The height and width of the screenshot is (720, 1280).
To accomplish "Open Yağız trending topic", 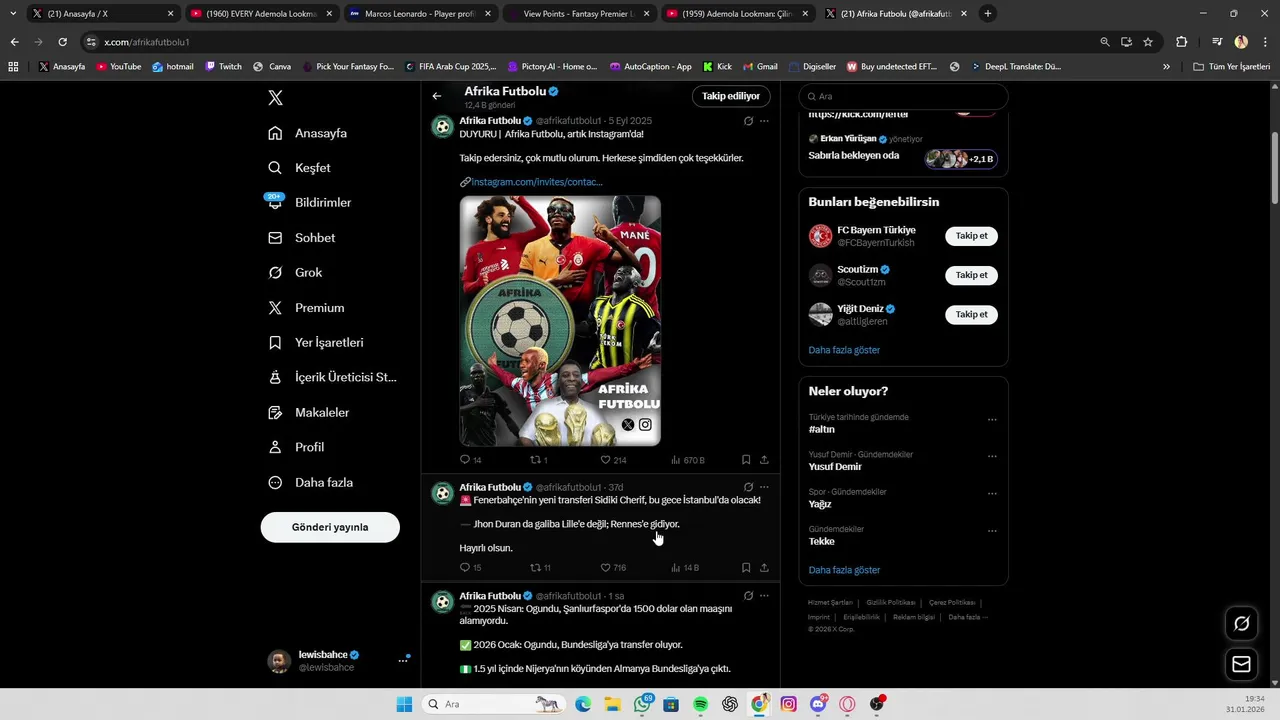I will click(820, 504).
